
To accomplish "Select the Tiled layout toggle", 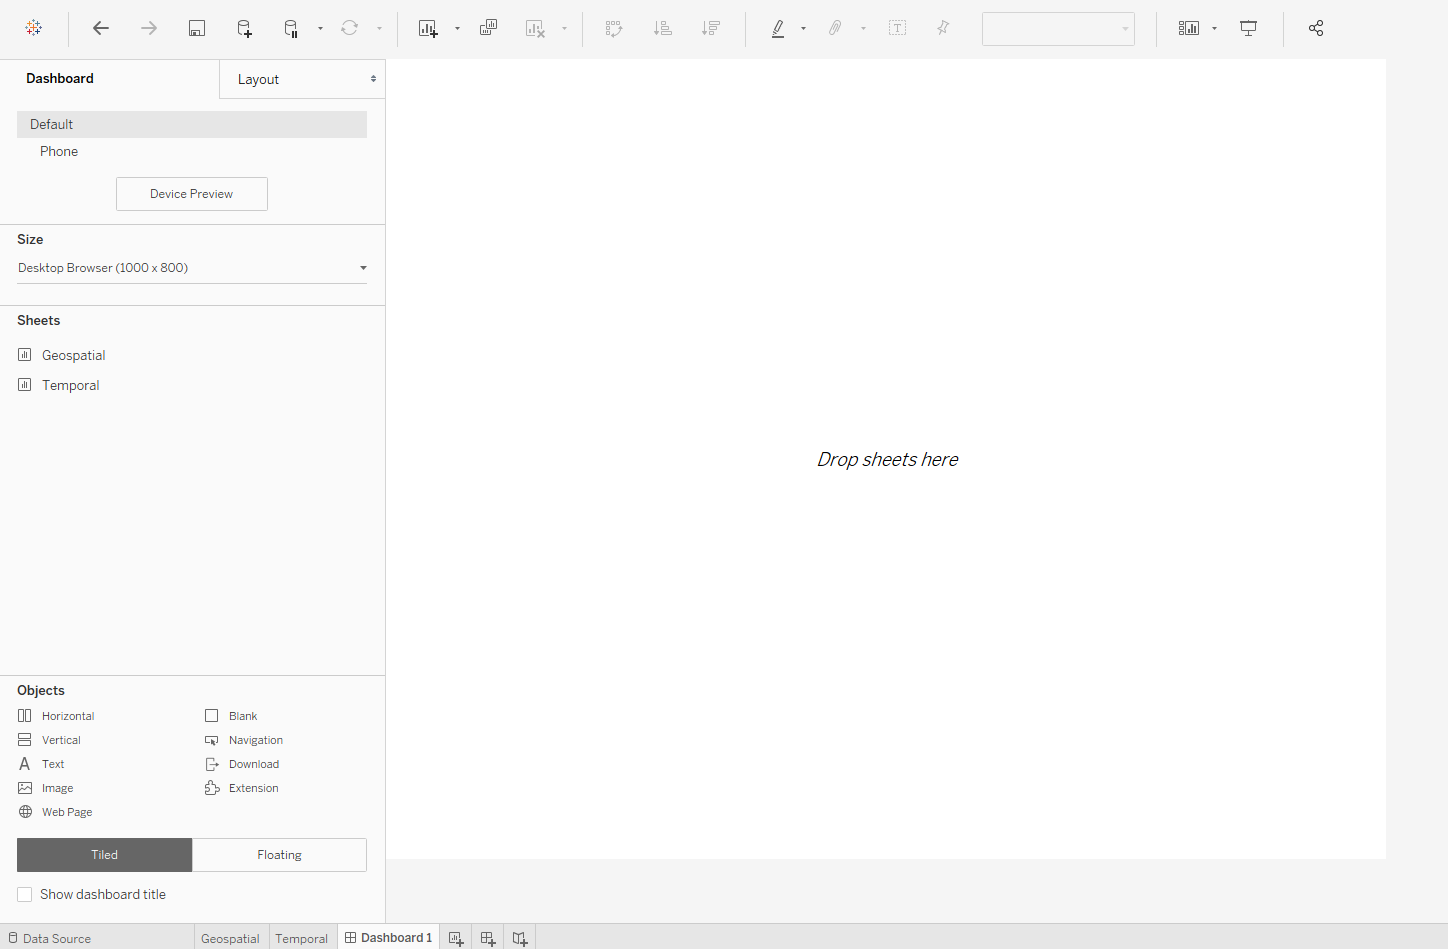I will coord(104,855).
